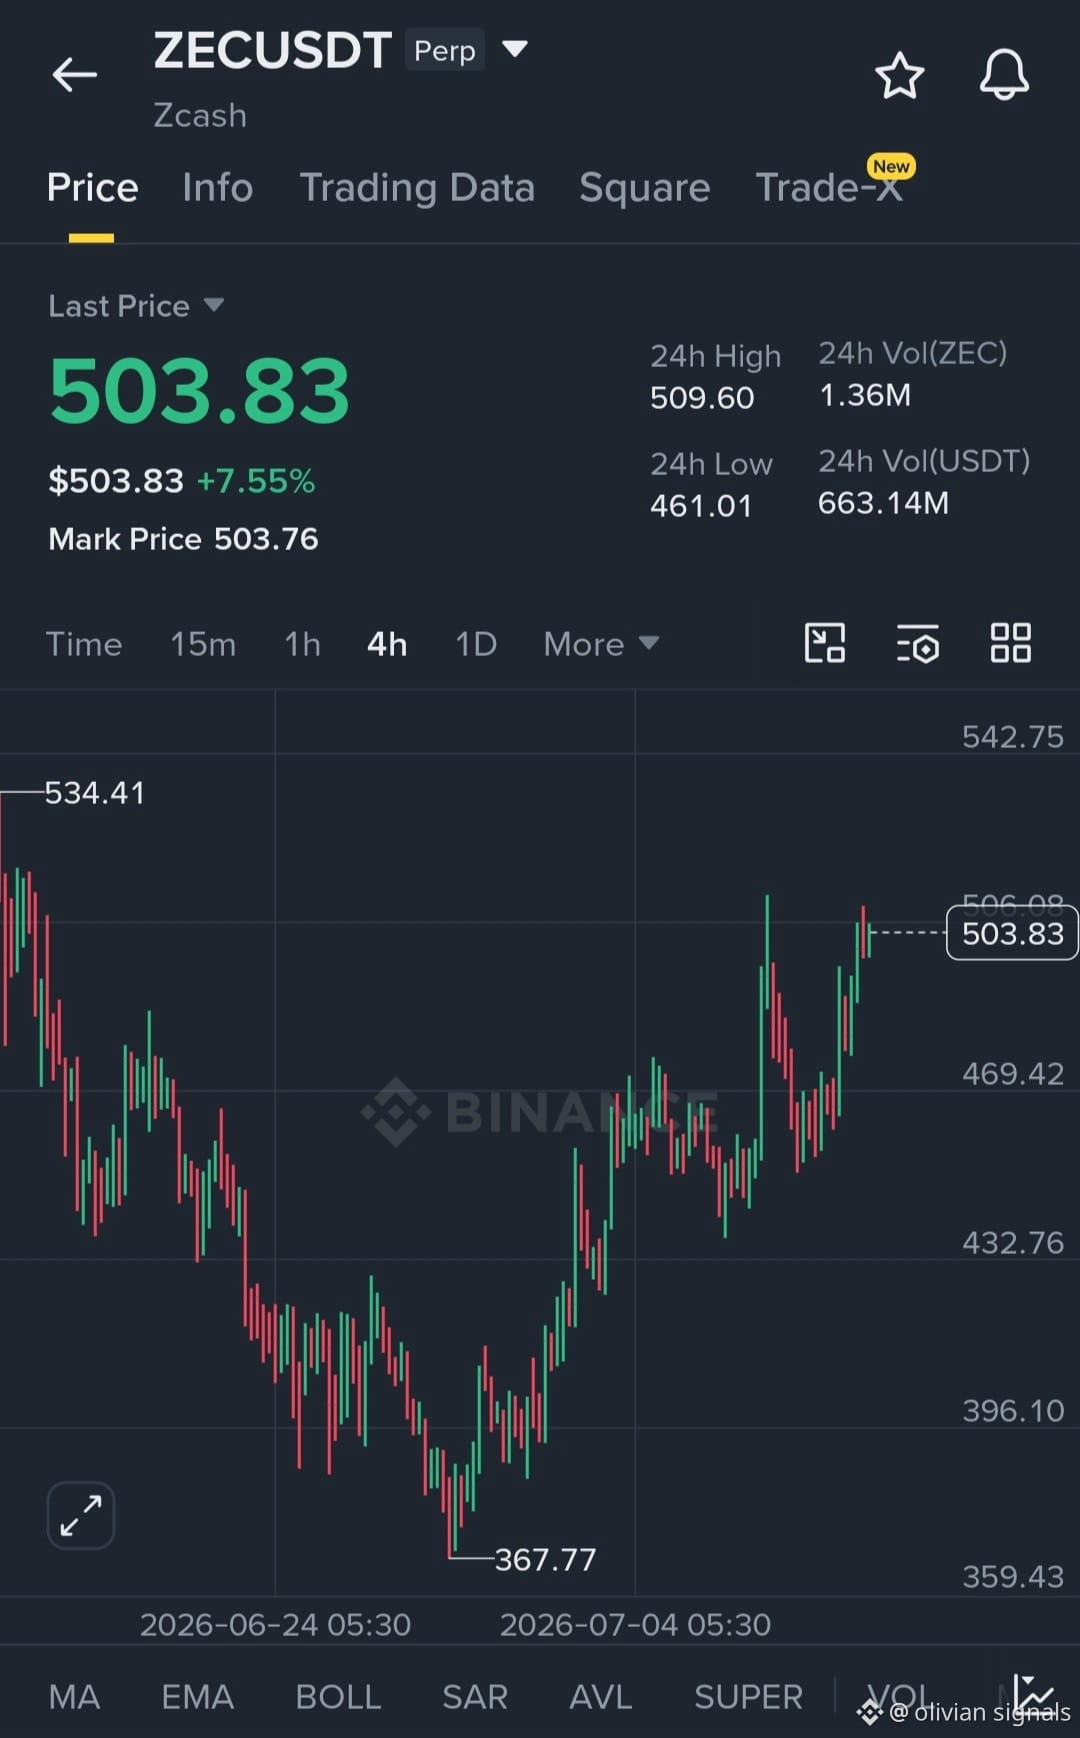Toggle the EMA indicator

point(198,1697)
